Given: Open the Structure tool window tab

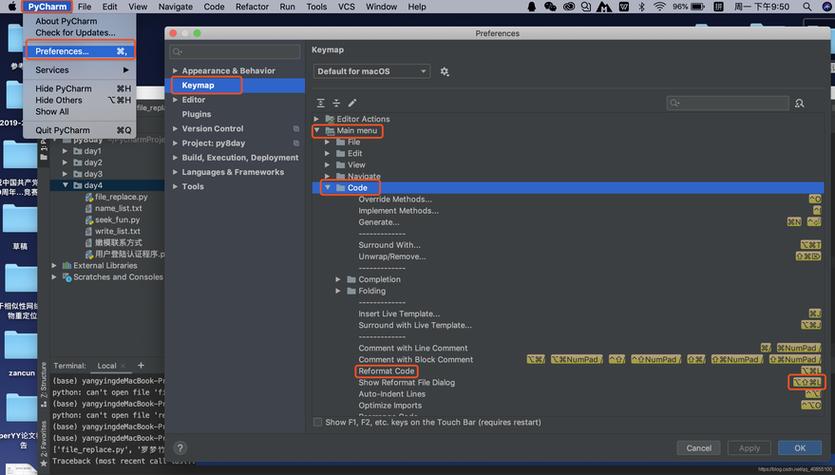Looking at the screenshot, I should tap(44, 384).
